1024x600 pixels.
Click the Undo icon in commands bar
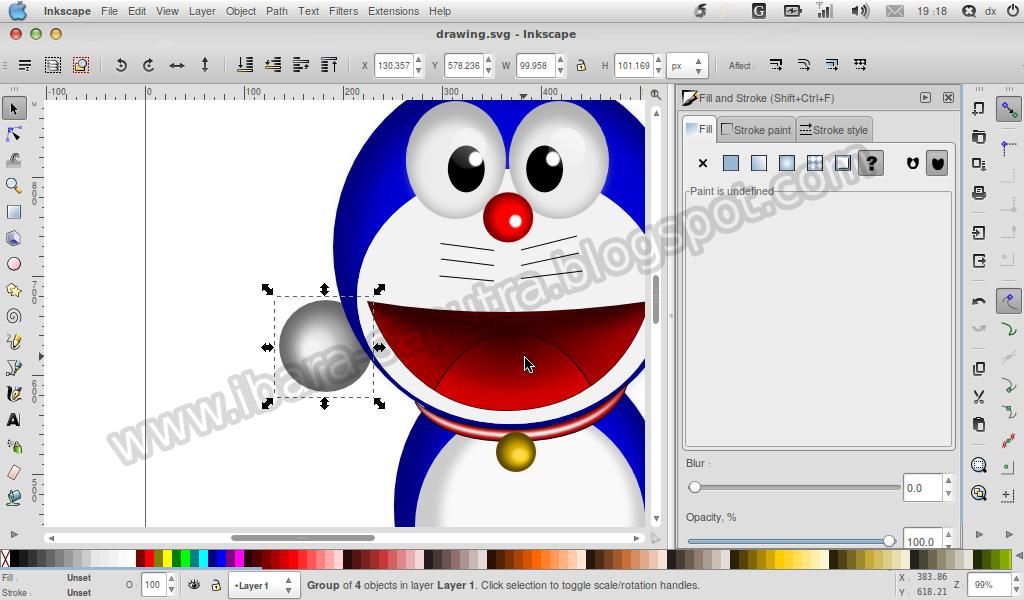point(978,301)
